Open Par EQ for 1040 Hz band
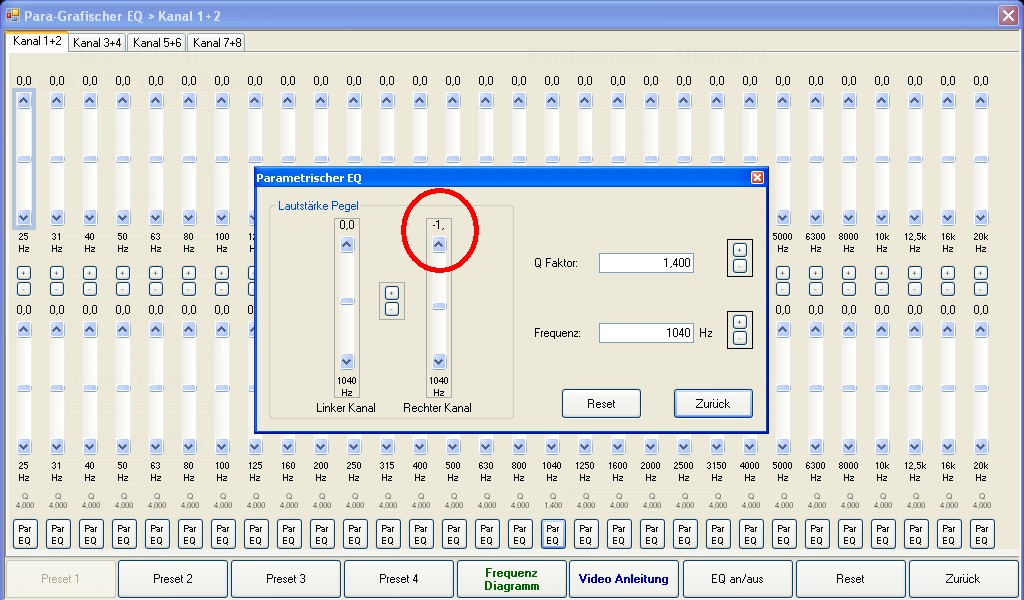The image size is (1024, 600). pyautogui.click(x=552, y=534)
